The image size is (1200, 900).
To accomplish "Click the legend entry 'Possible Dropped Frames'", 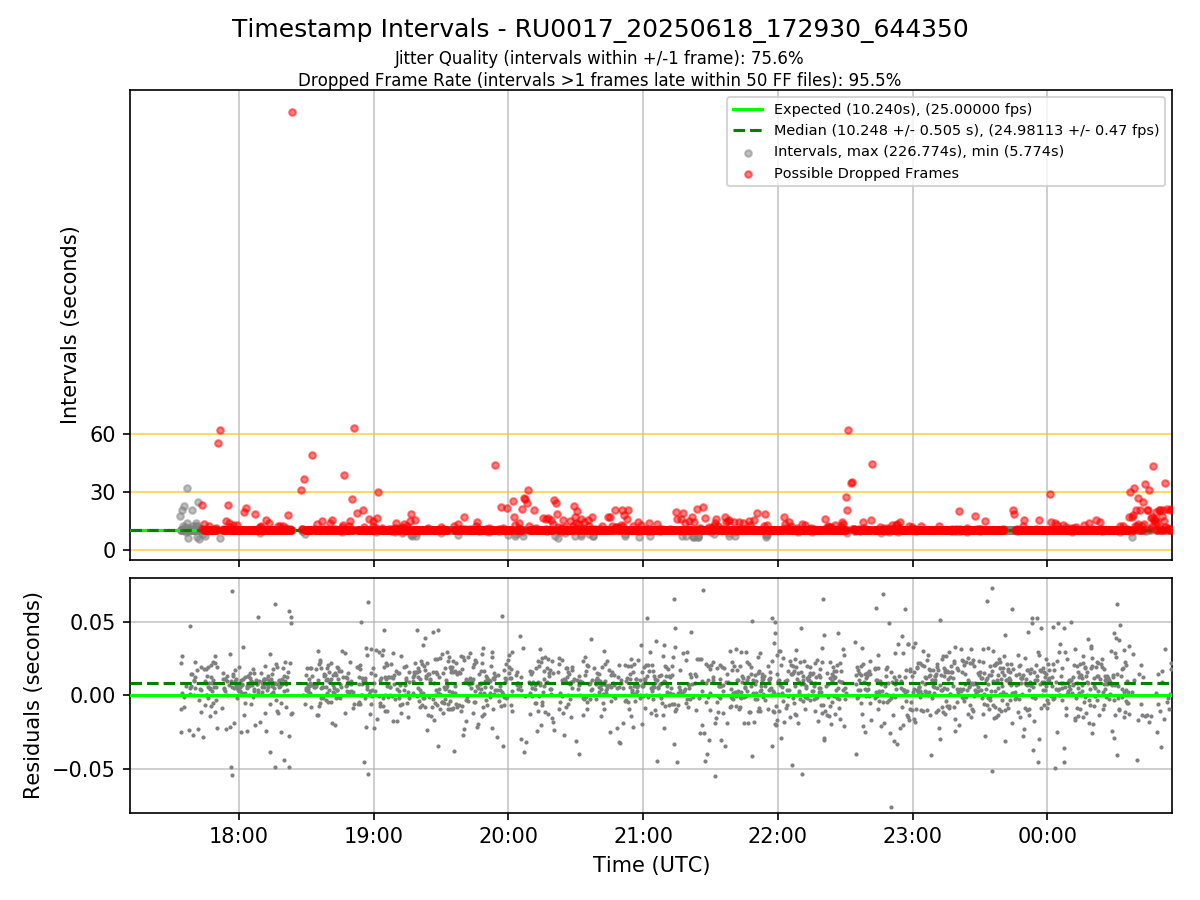I will click(866, 173).
